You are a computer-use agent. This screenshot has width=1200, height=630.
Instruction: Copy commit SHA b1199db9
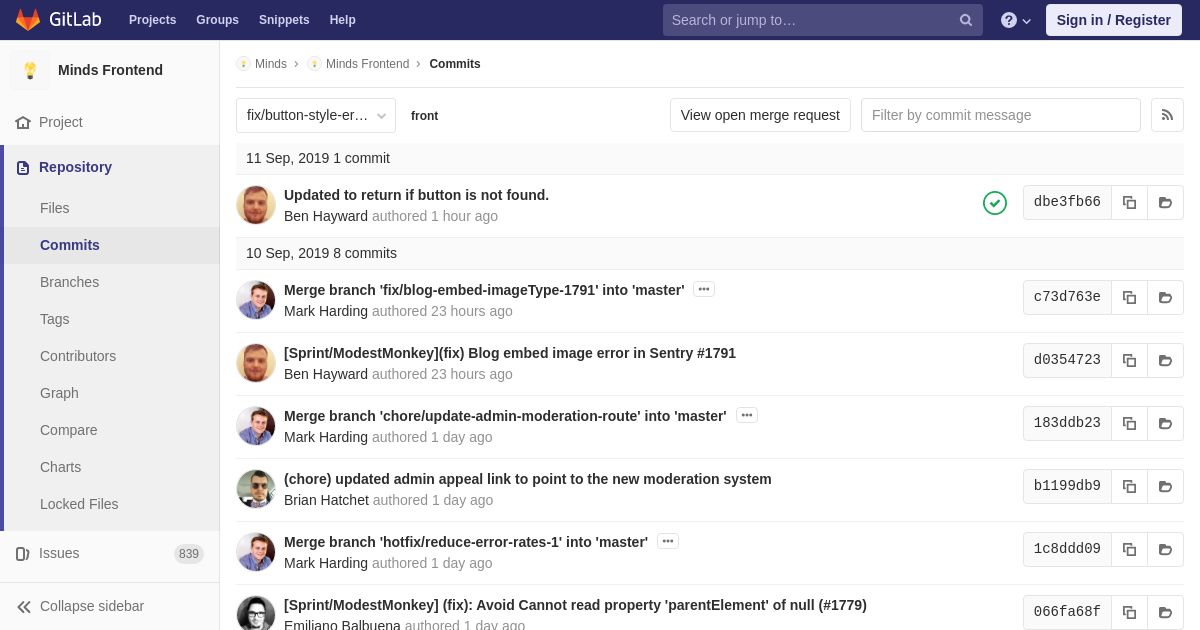pos(1129,486)
